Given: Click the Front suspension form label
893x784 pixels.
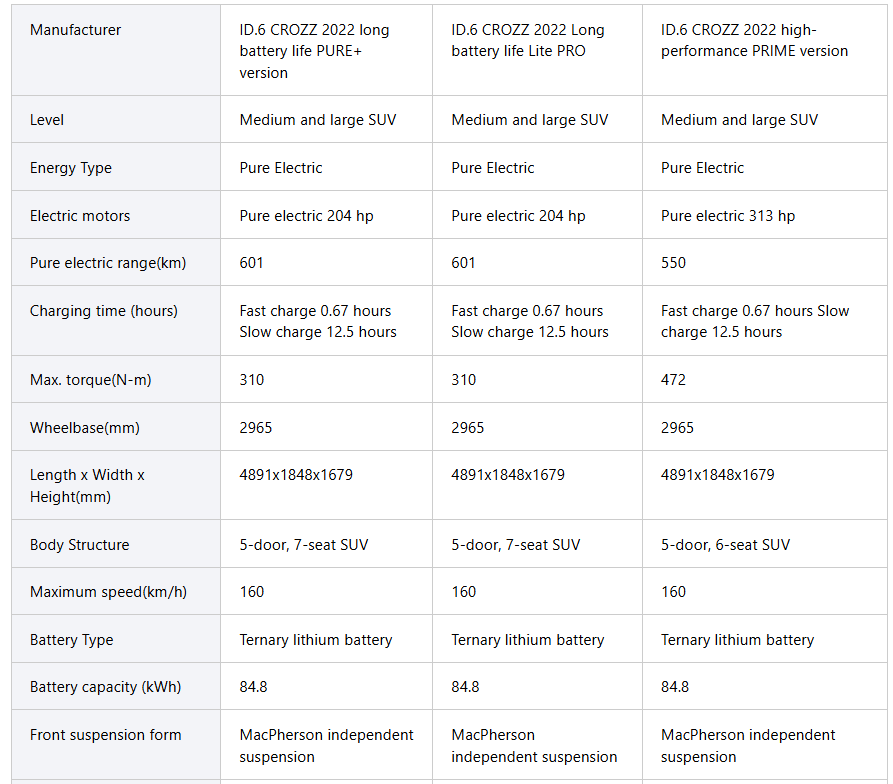Looking at the screenshot, I should click(106, 735).
